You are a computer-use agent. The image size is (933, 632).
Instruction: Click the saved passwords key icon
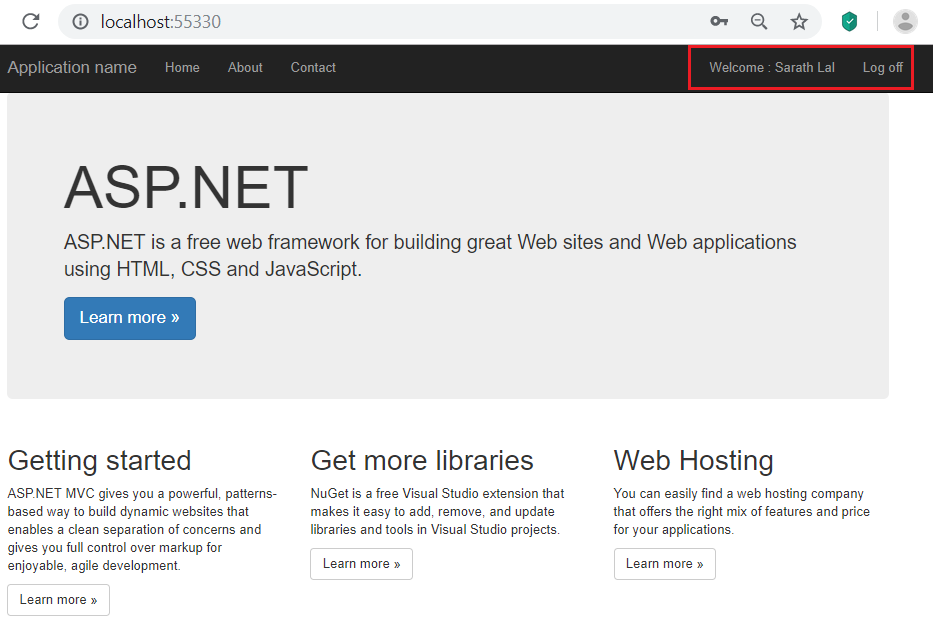[x=719, y=21]
